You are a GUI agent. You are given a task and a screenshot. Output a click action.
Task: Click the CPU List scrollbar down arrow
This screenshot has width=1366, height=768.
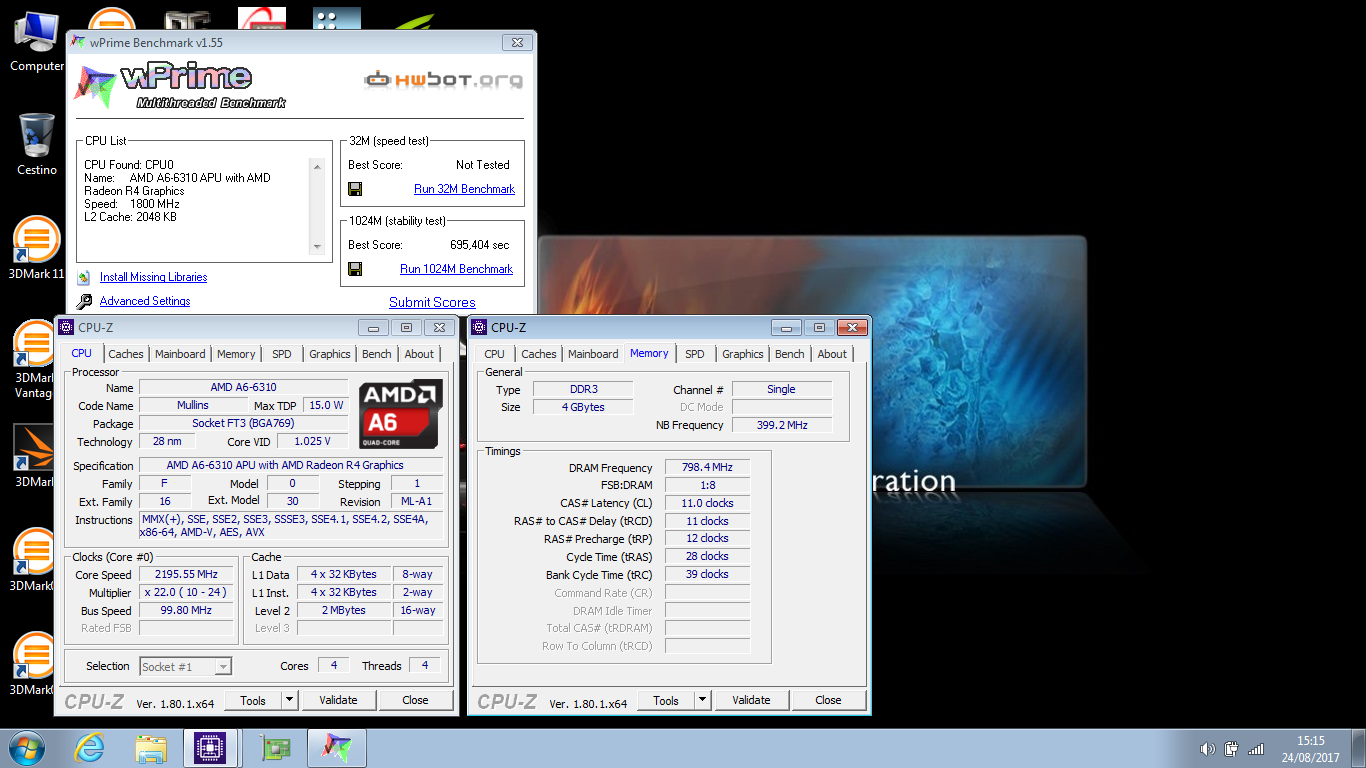[x=317, y=247]
